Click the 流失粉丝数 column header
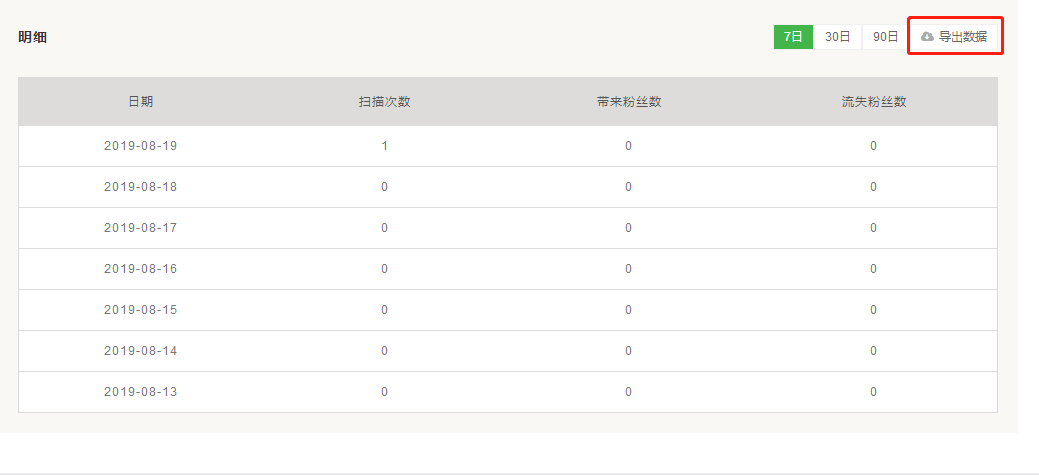 pos(874,102)
